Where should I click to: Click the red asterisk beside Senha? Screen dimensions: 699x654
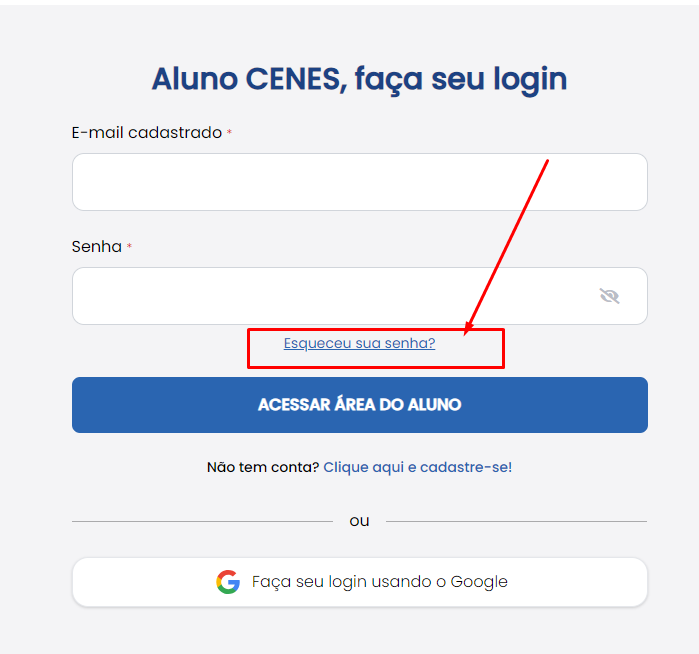[x=129, y=246]
